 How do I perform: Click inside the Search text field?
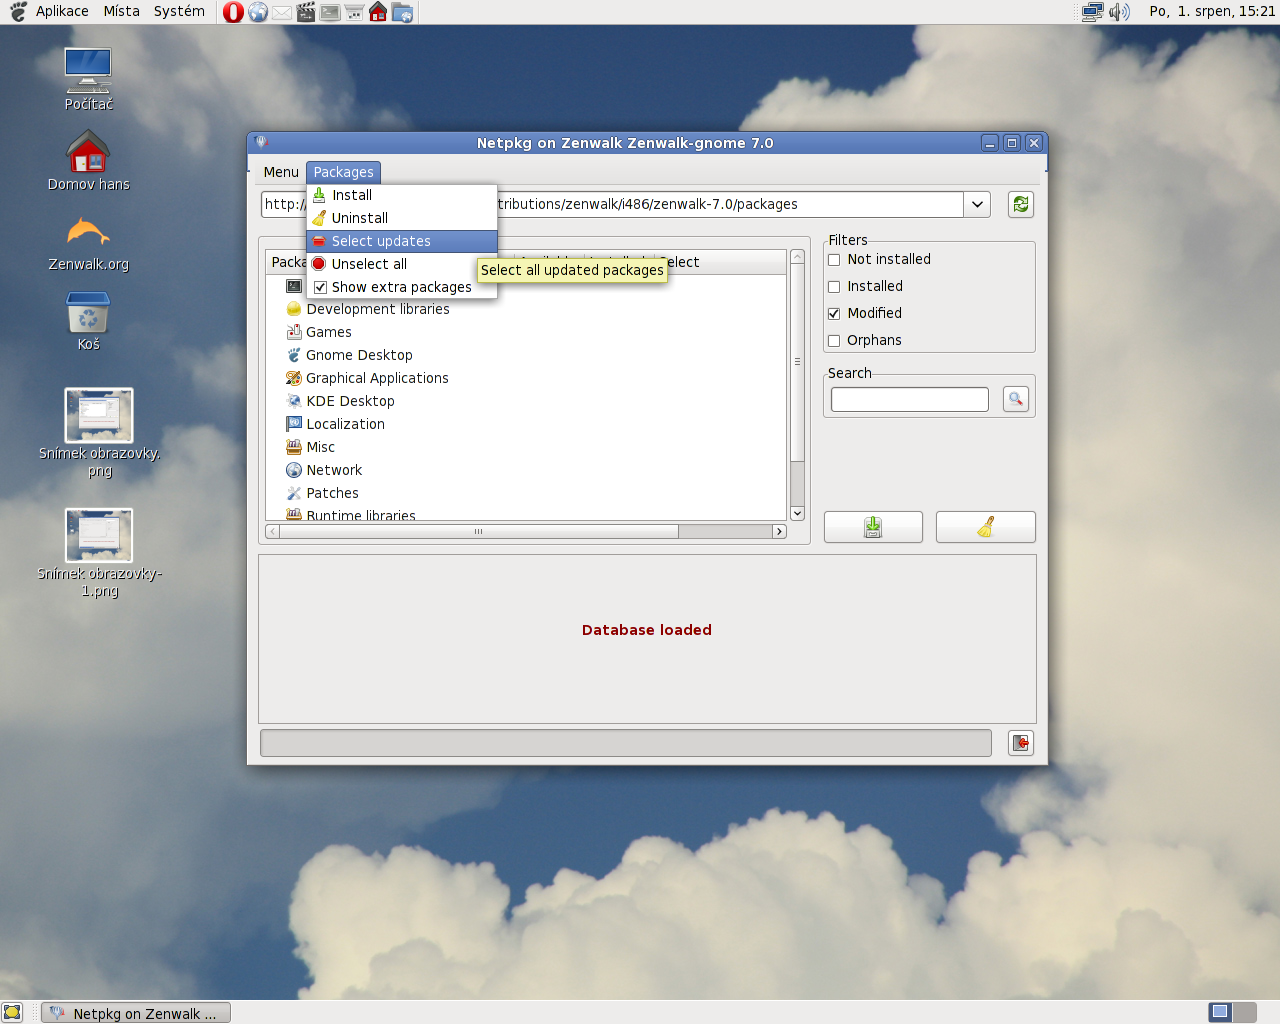tap(910, 399)
